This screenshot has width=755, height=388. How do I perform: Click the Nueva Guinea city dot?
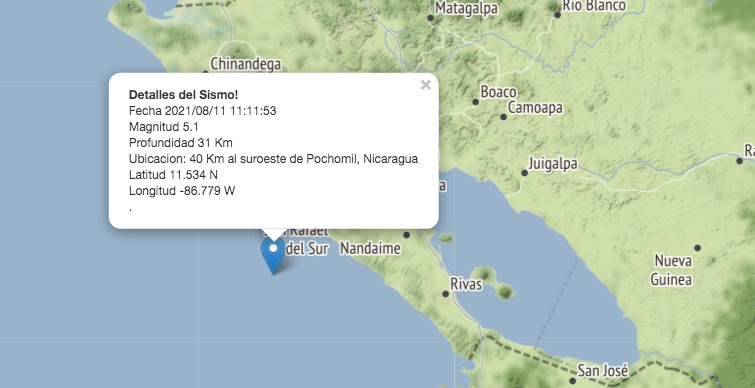(697, 248)
